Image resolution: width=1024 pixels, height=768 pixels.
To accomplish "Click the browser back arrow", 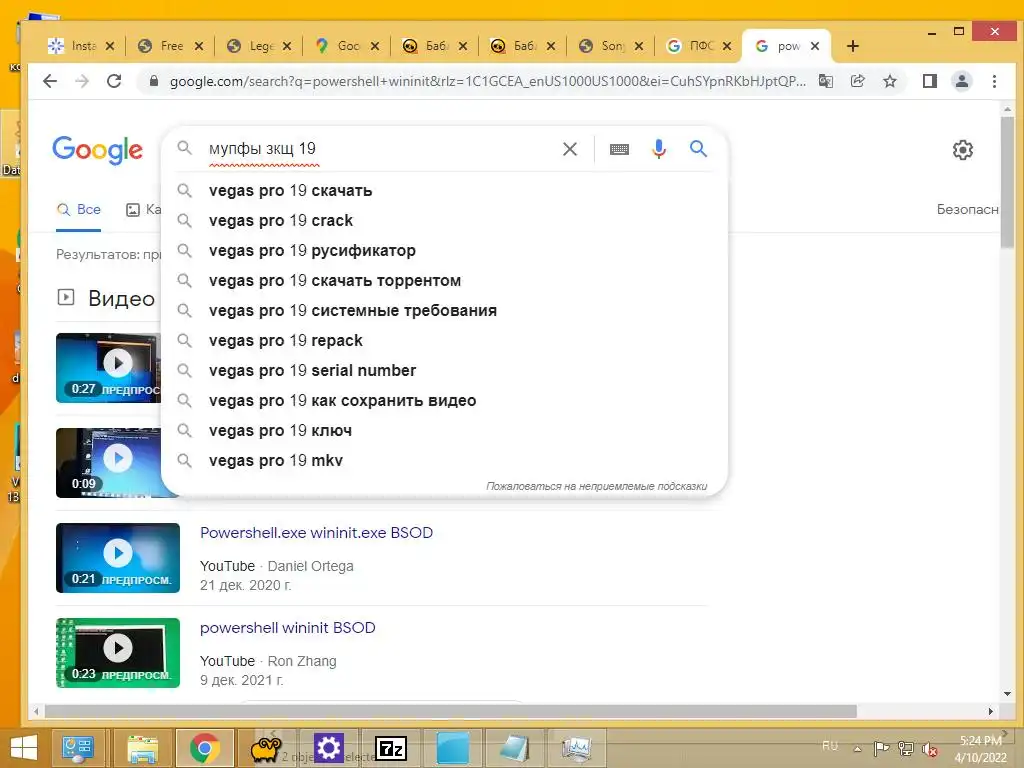I will pos(50,81).
